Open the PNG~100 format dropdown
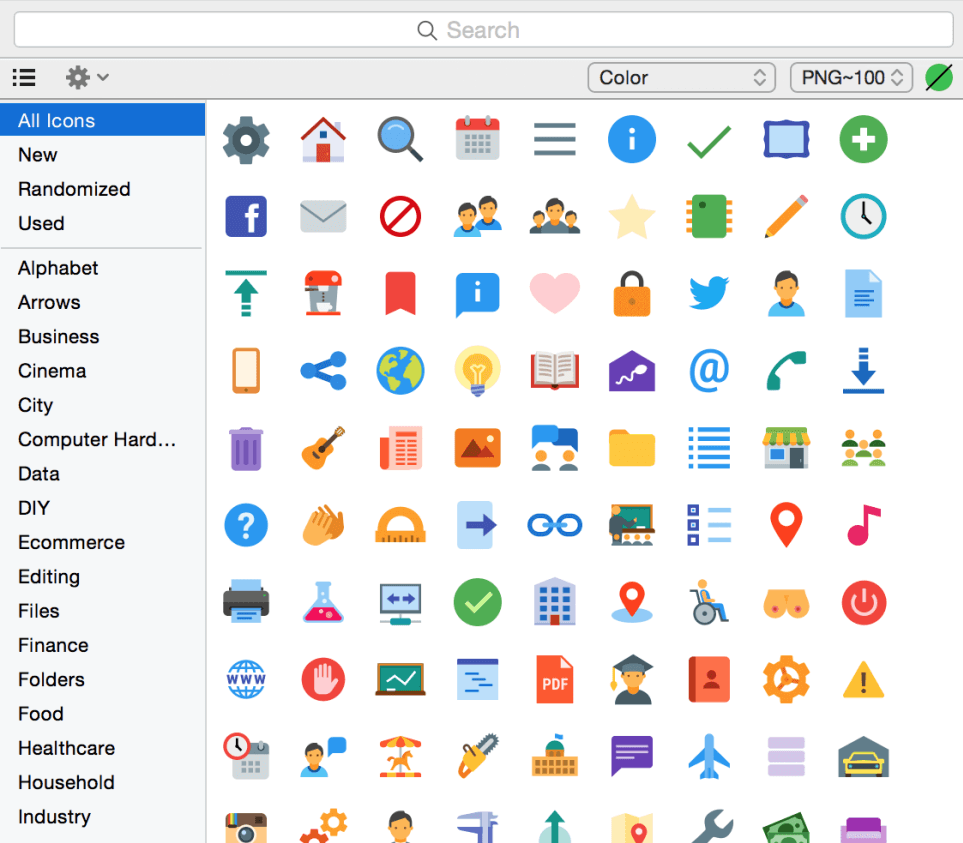 tap(850, 77)
